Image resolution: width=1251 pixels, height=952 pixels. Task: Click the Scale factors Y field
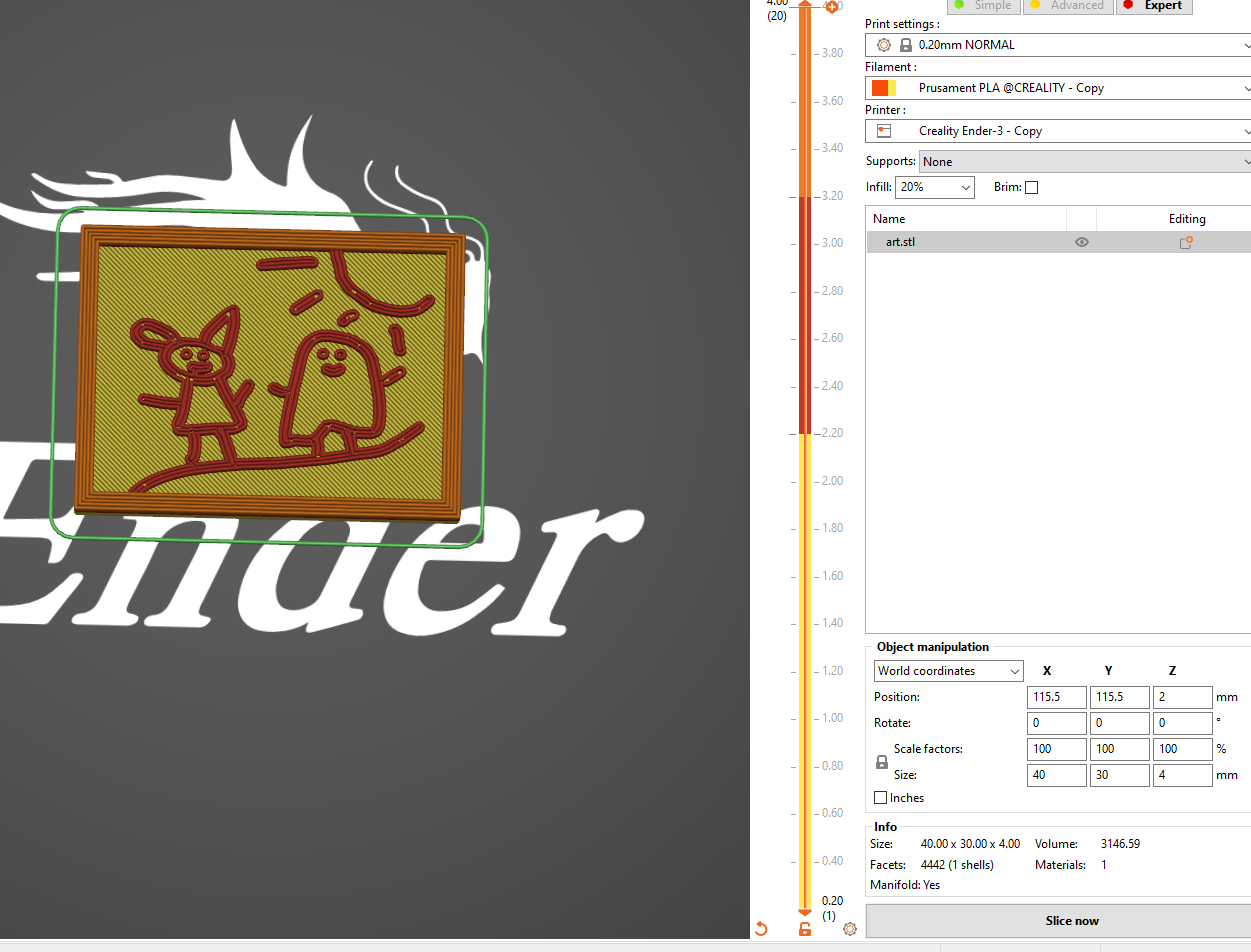(x=1120, y=749)
